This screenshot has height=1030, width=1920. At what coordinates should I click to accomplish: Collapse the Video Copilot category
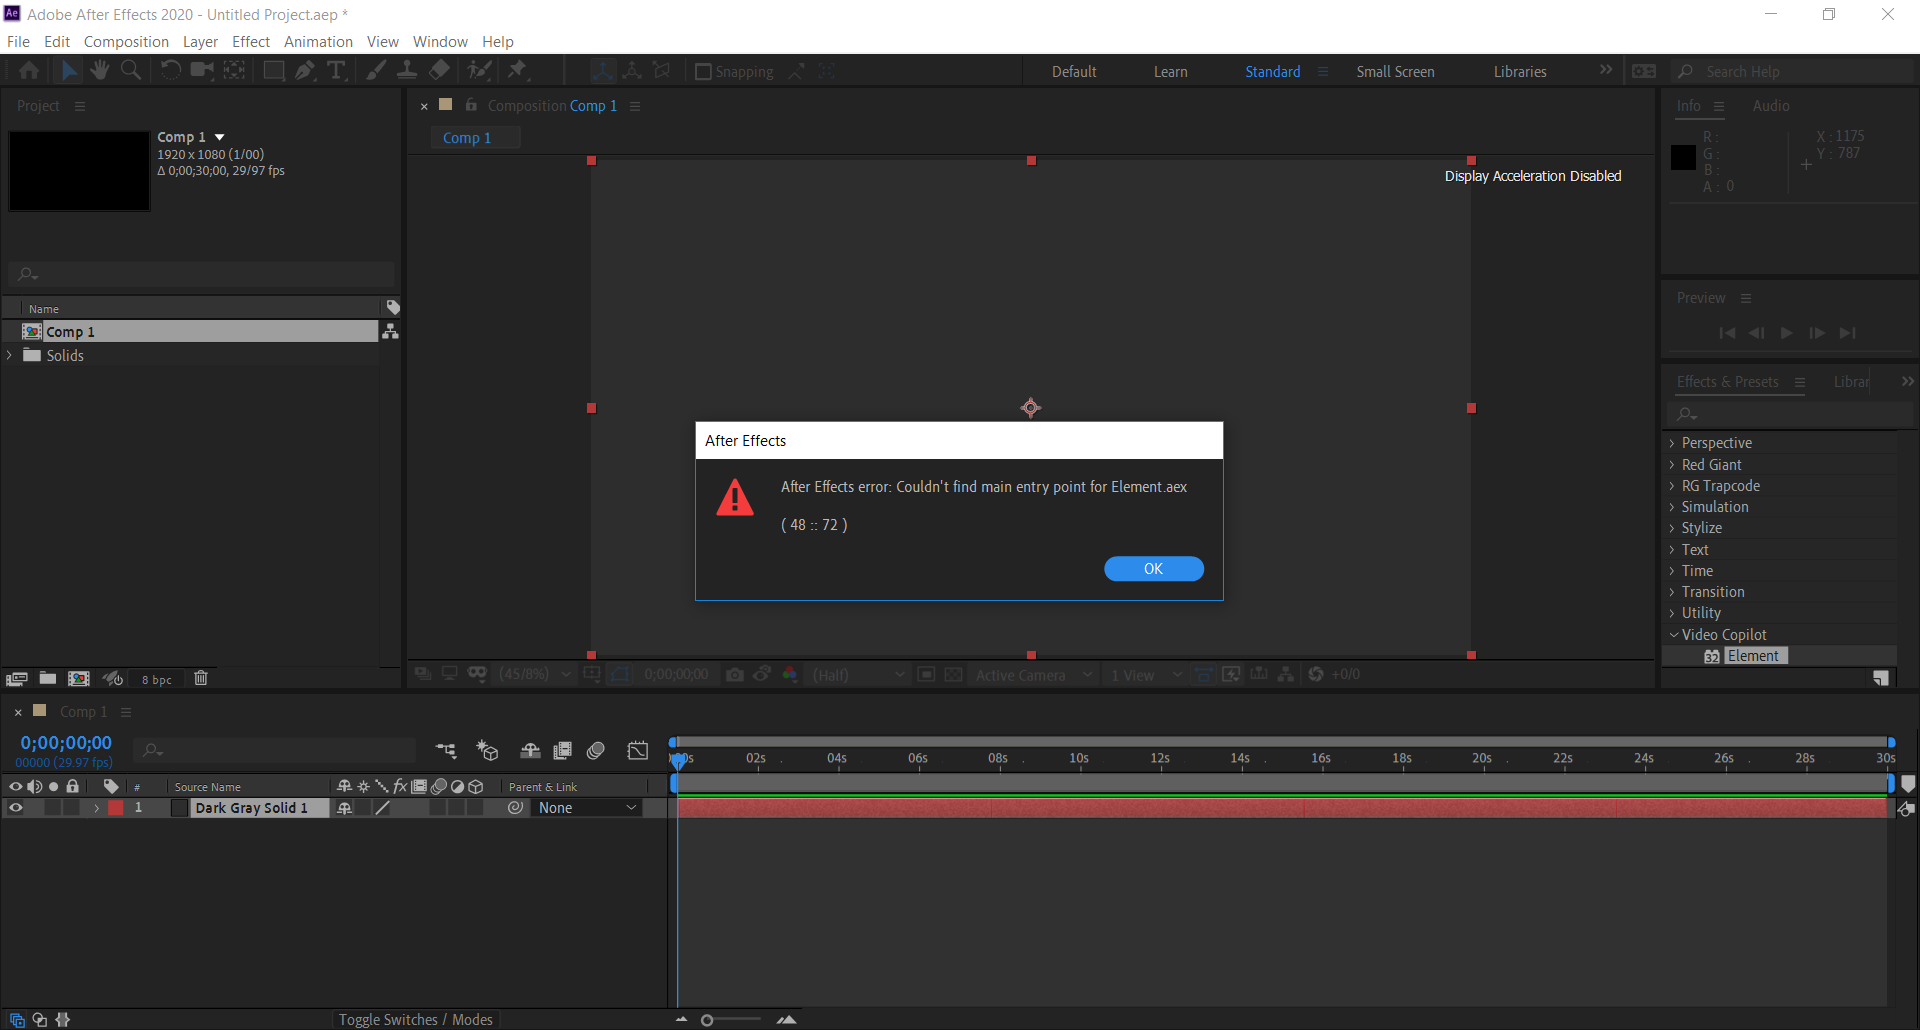coord(1673,635)
